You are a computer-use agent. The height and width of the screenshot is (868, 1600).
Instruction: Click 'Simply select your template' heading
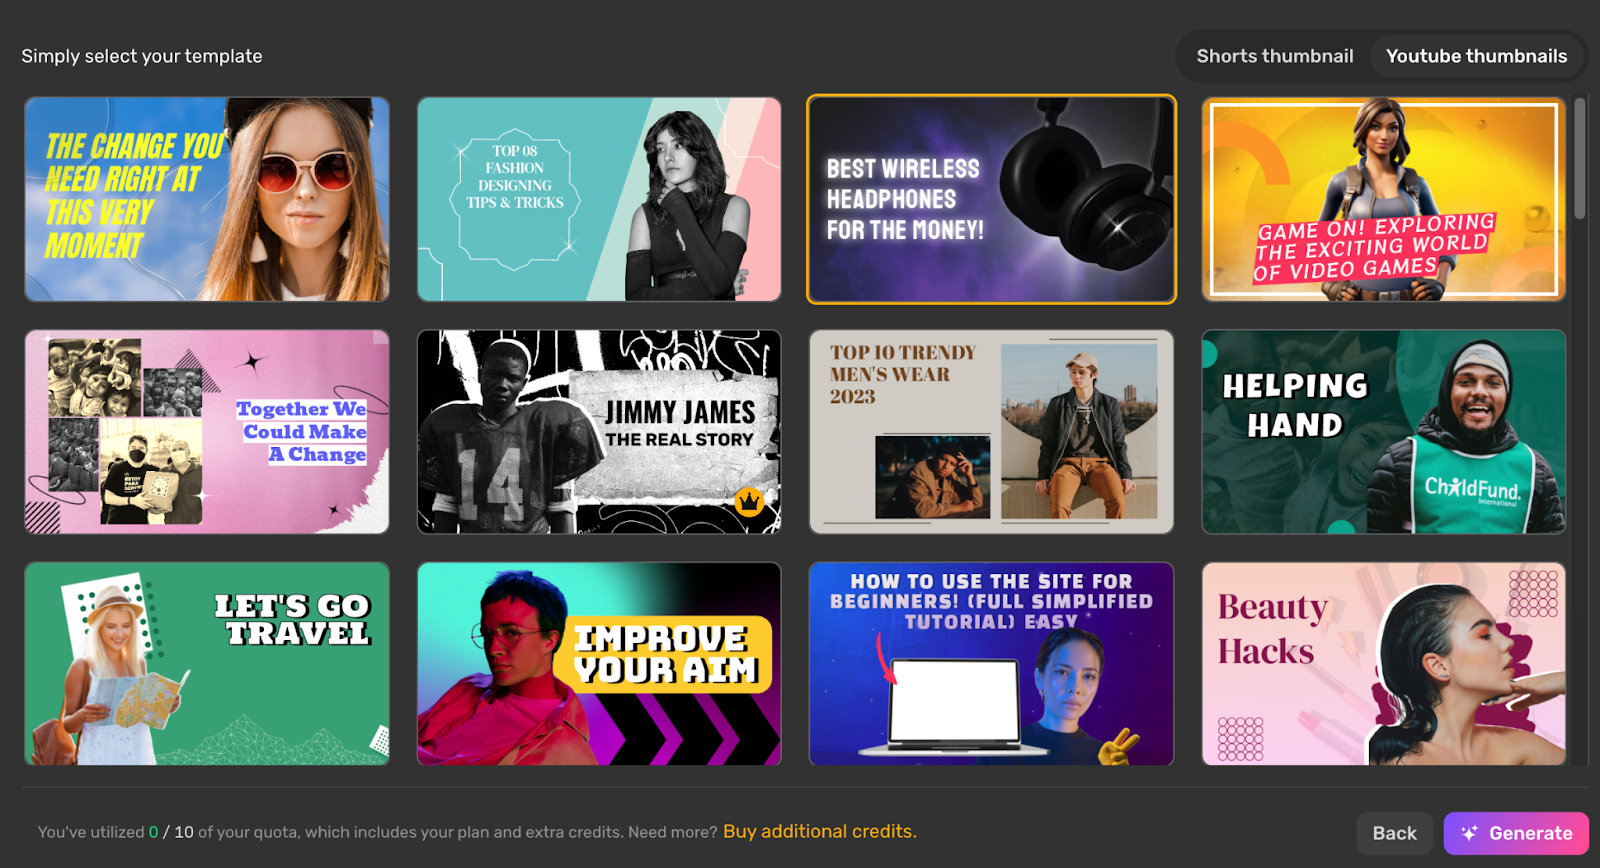pyautogui.click(x=142, y=56)
